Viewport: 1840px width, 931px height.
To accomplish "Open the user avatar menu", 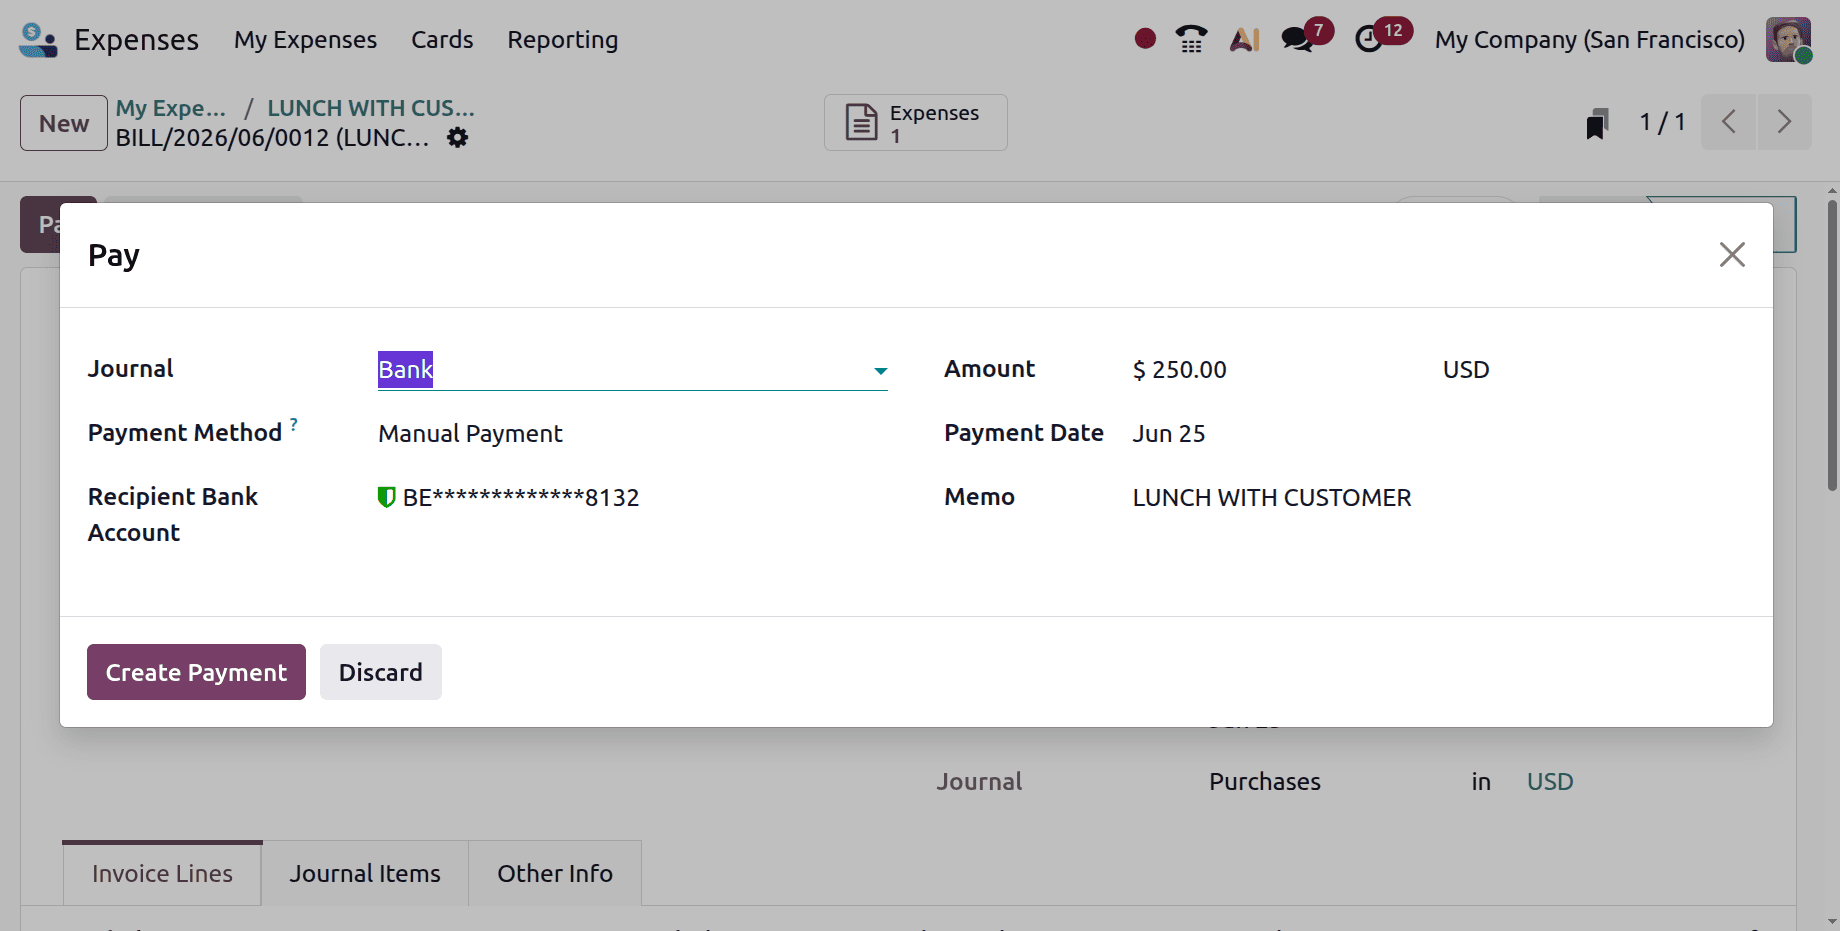I will [x=1788, y=40].
